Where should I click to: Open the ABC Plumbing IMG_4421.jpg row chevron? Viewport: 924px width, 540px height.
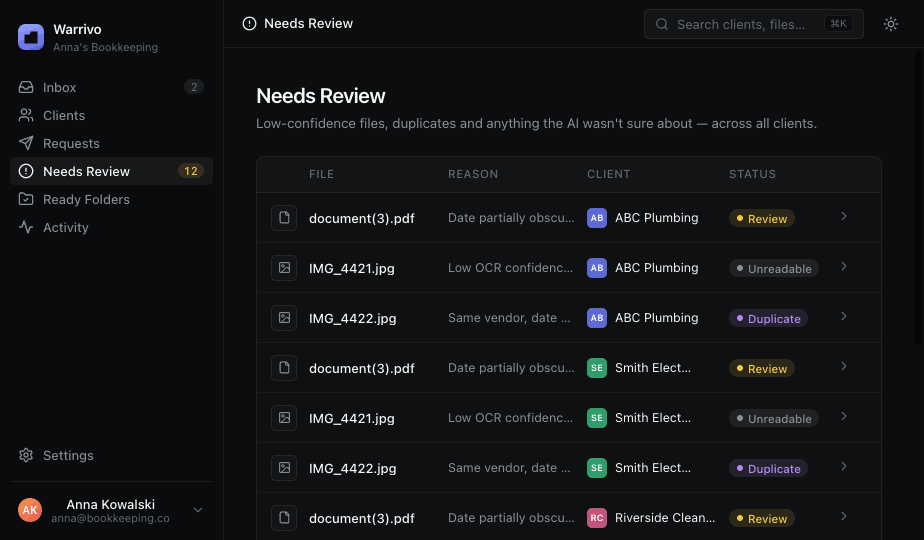click(x=844, y=266)
